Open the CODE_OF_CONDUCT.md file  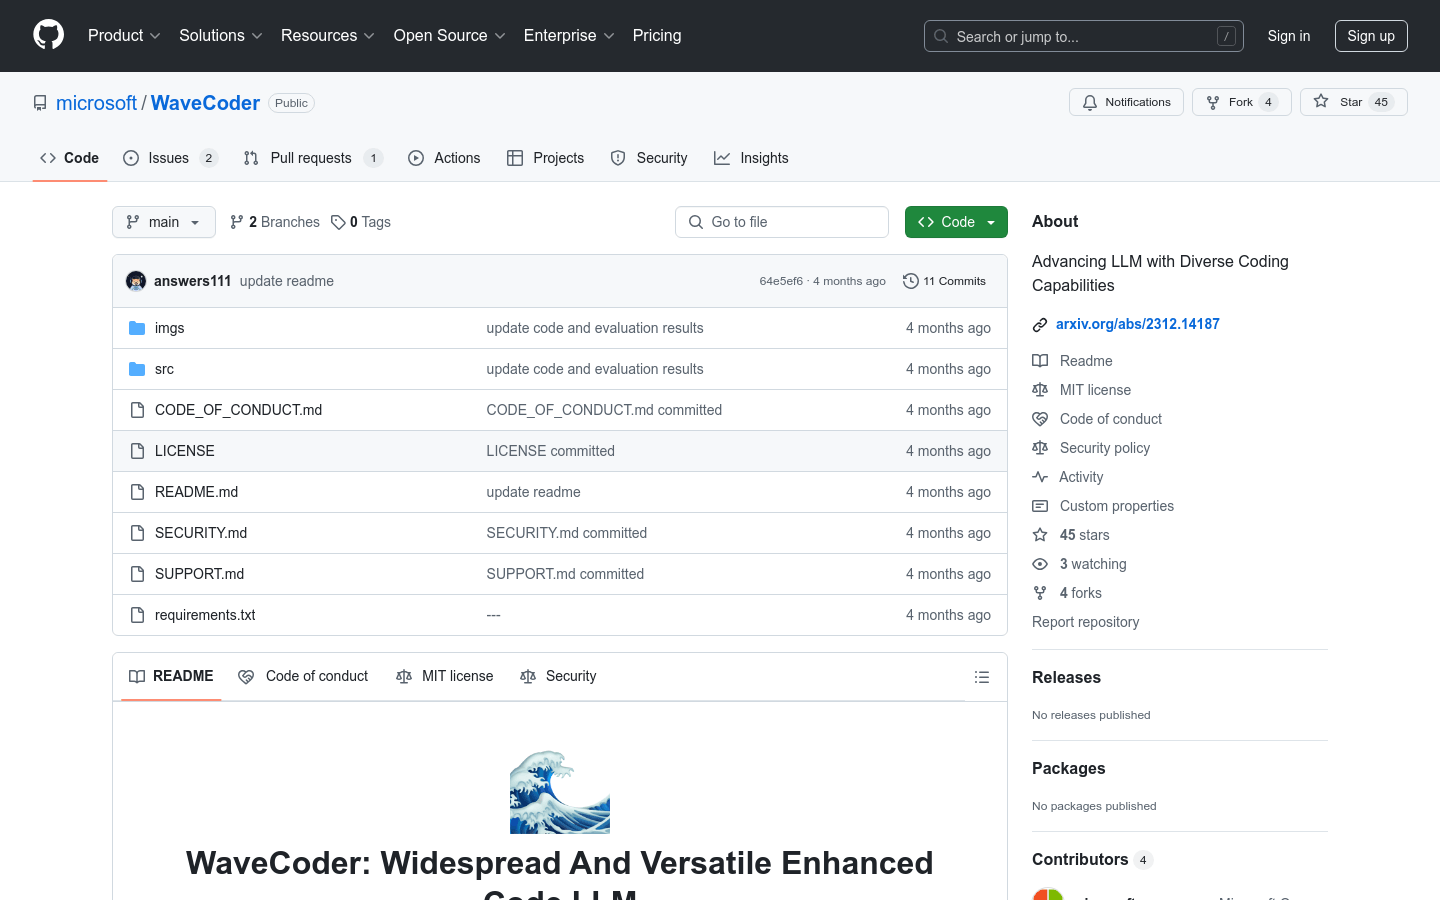point(238,410)
